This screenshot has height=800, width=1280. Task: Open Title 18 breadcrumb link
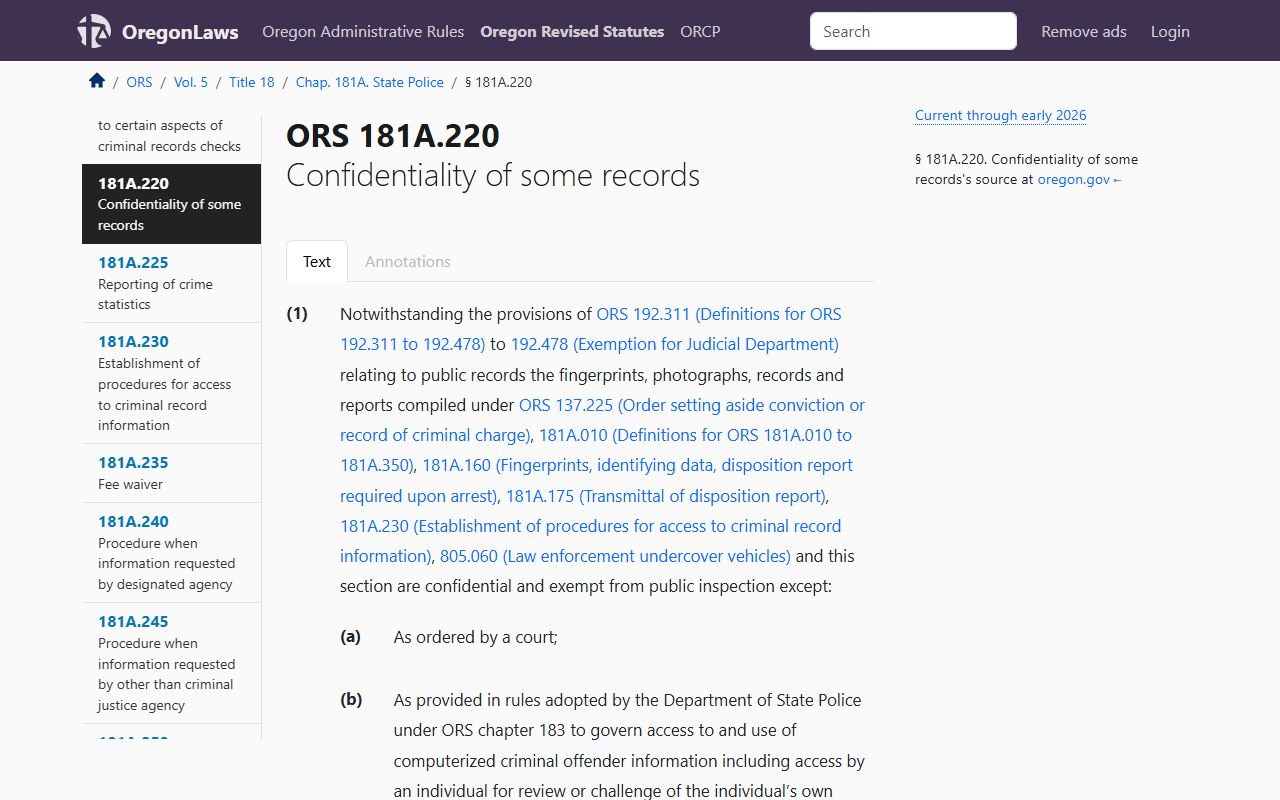pos(252,82)
